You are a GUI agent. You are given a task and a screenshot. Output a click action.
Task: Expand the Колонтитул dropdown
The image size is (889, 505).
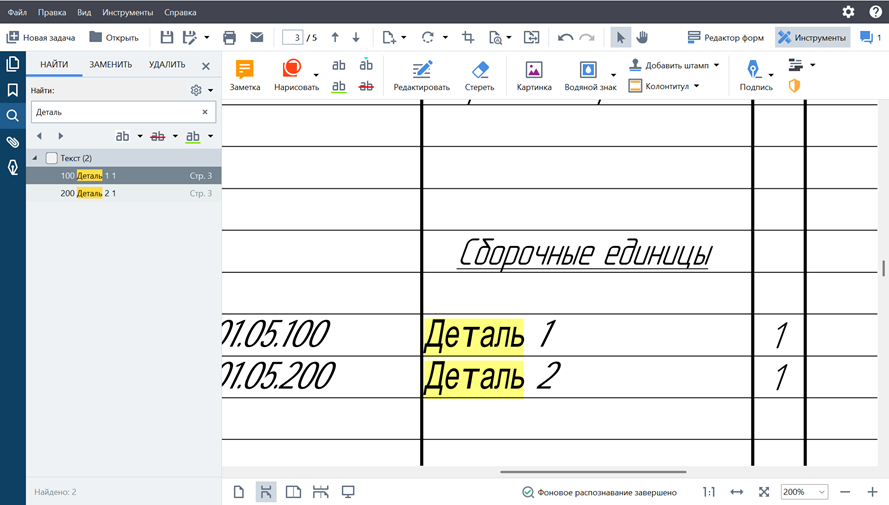pos(696,86)
